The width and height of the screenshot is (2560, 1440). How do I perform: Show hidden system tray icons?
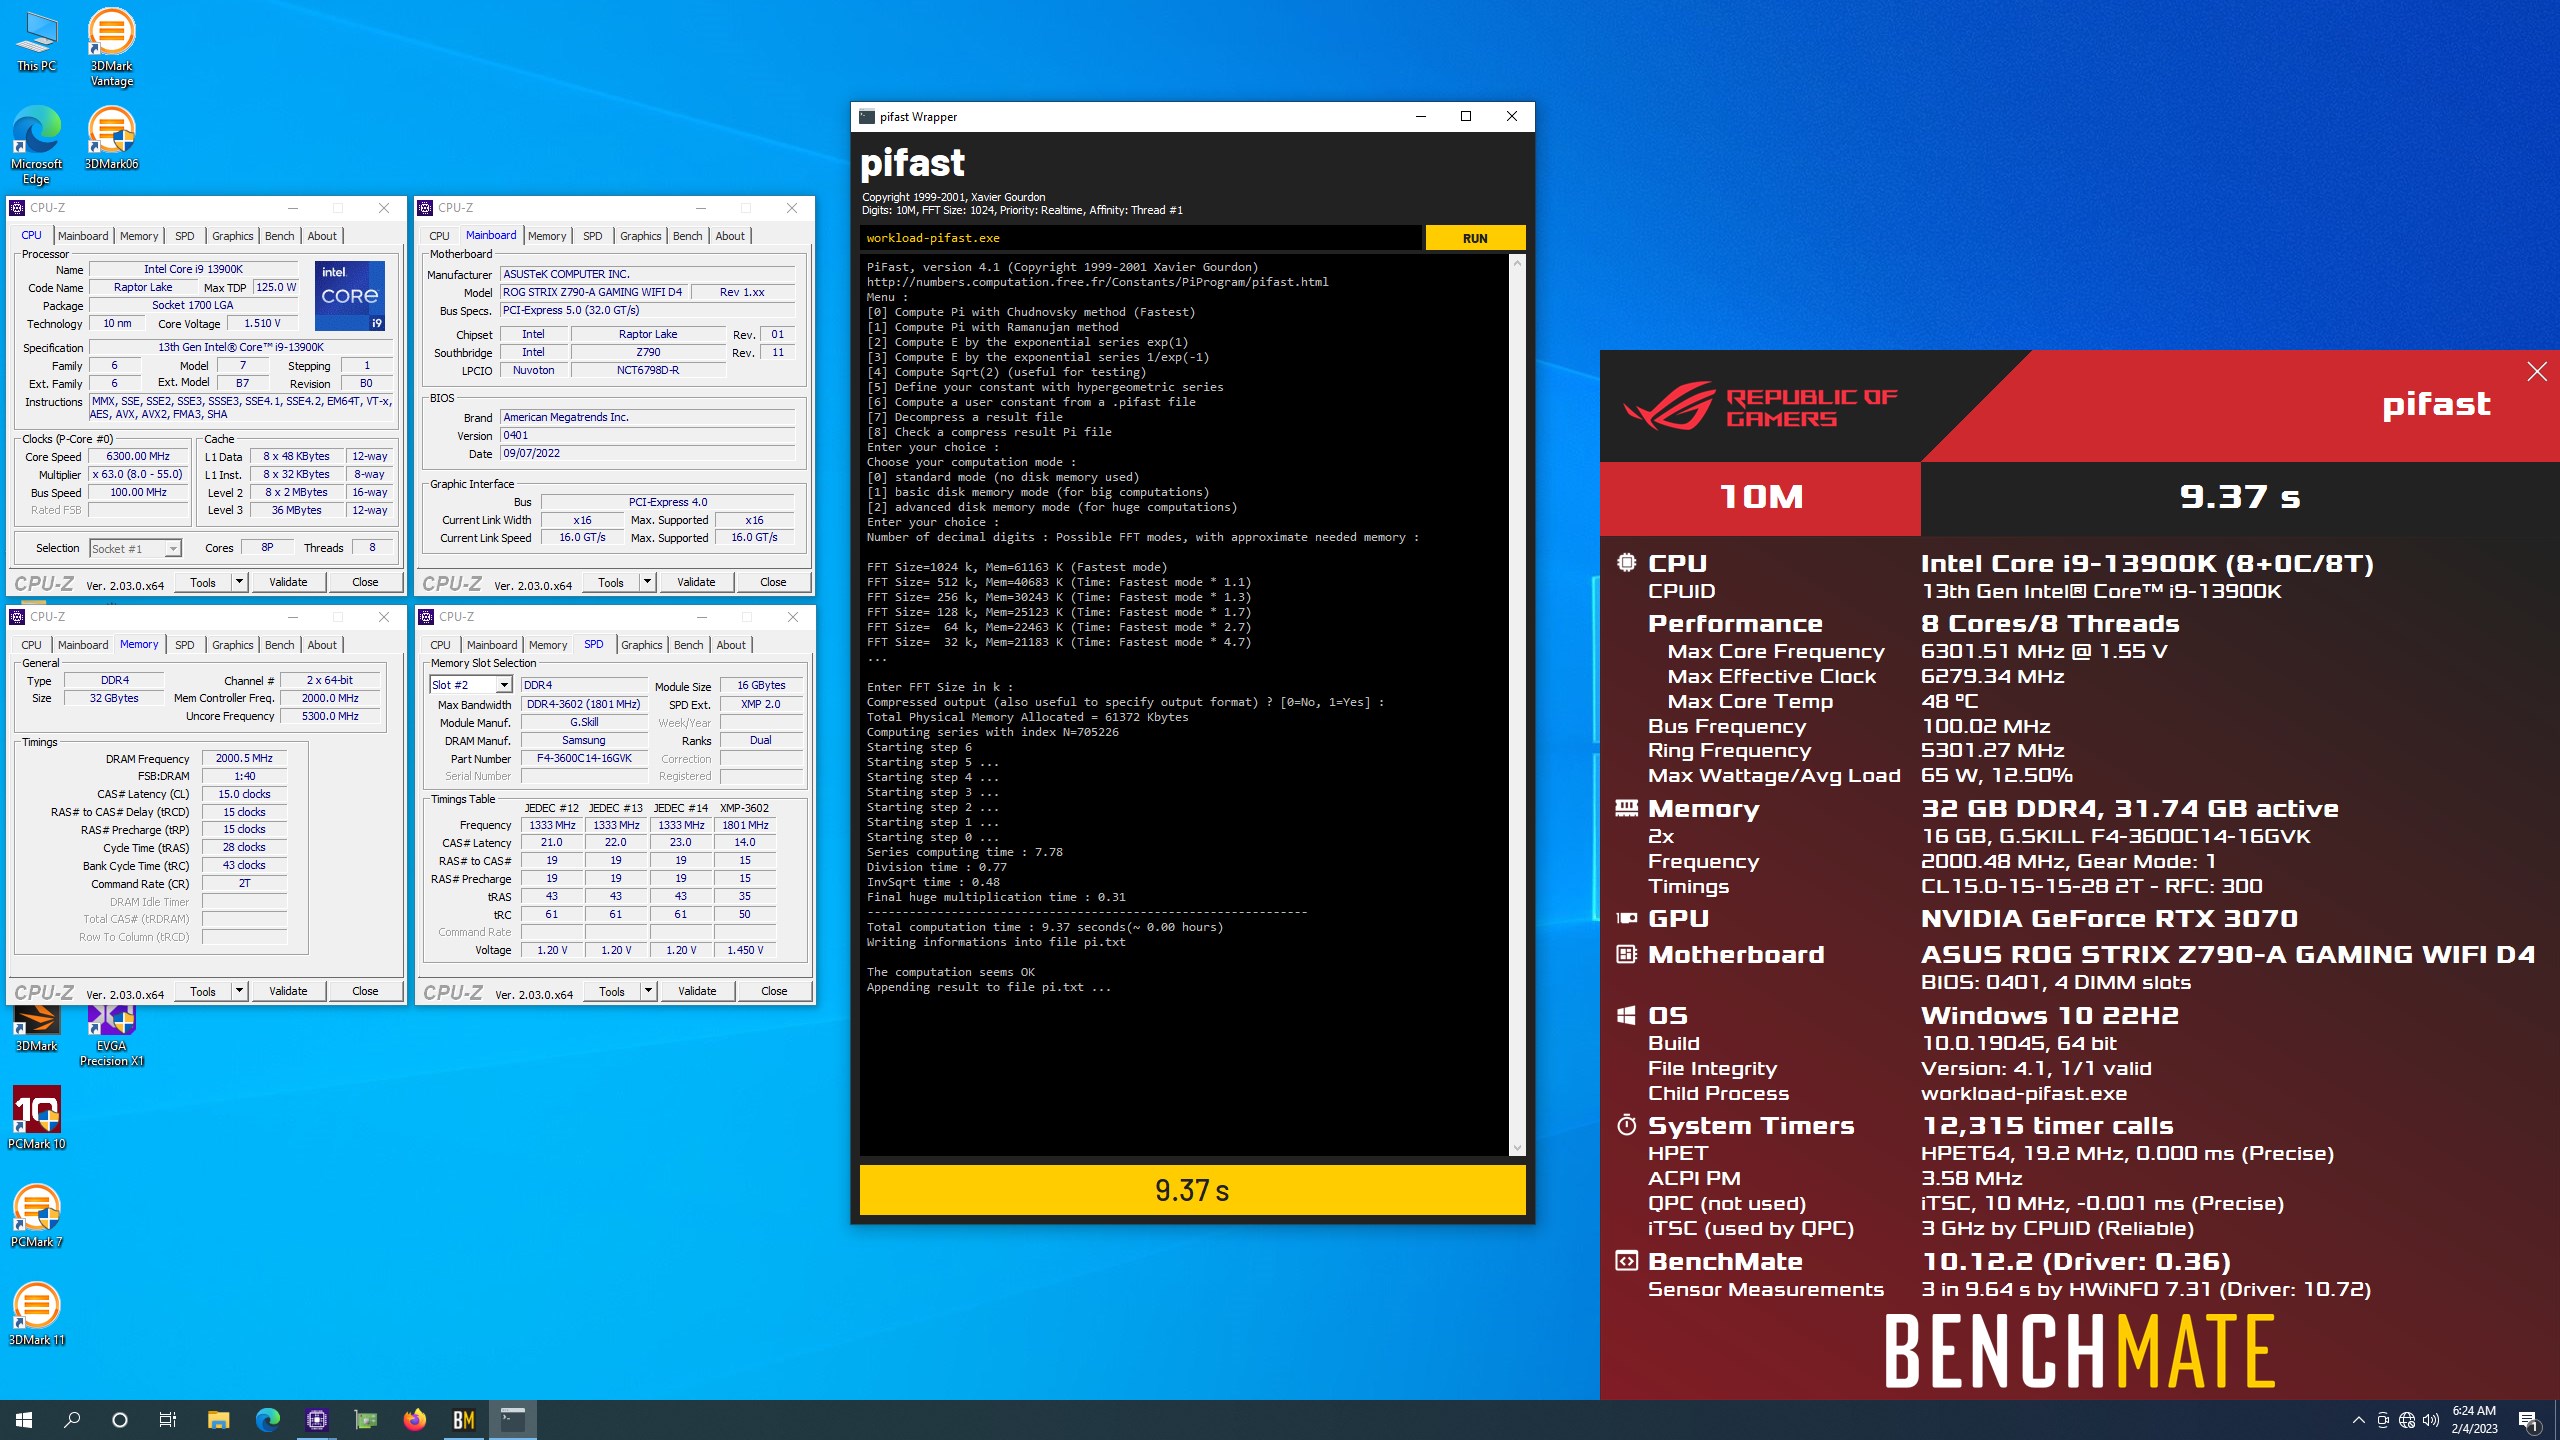2358,1420
